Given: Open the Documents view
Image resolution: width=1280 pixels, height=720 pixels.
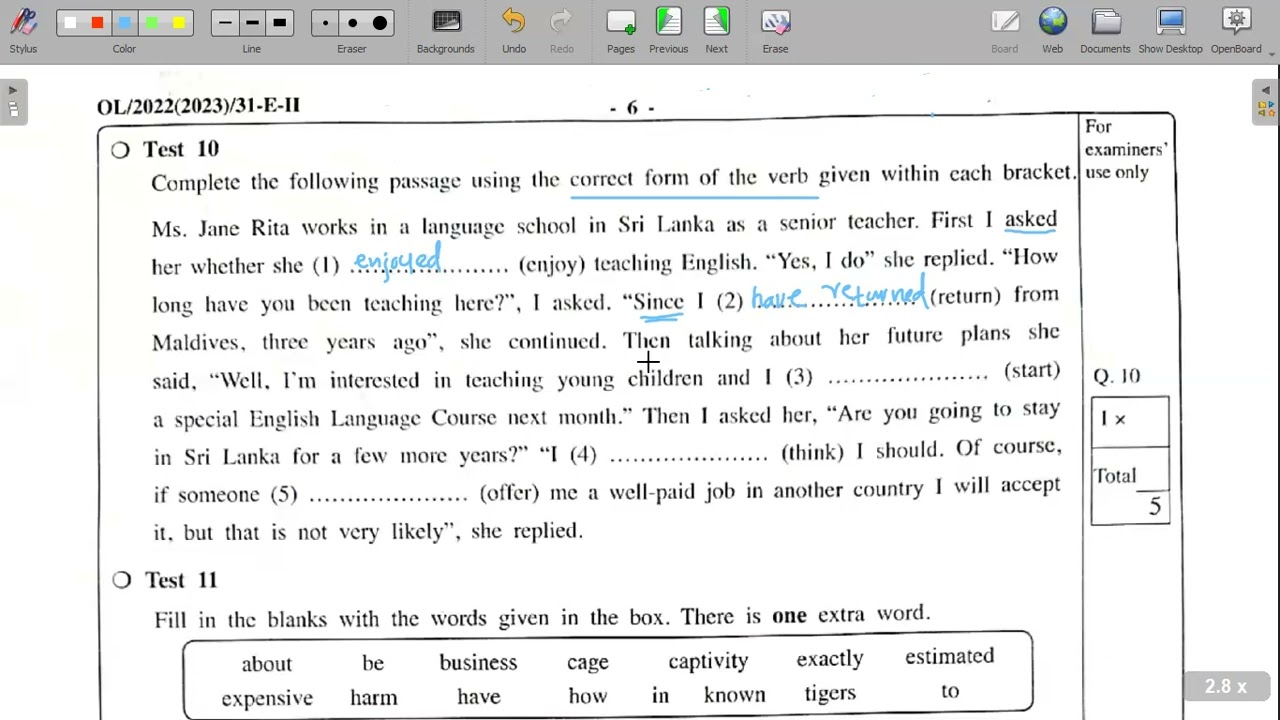Looking at the screenshot, I should click(1105, 31).
